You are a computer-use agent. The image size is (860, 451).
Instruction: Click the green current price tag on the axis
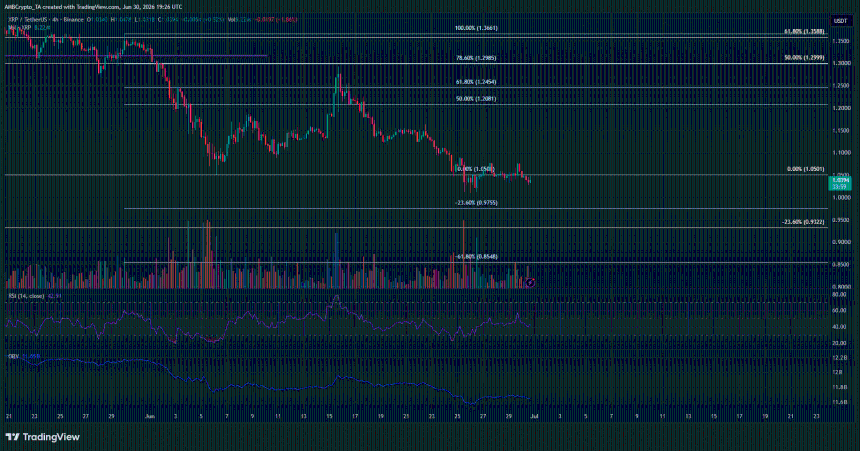(840, 183)
